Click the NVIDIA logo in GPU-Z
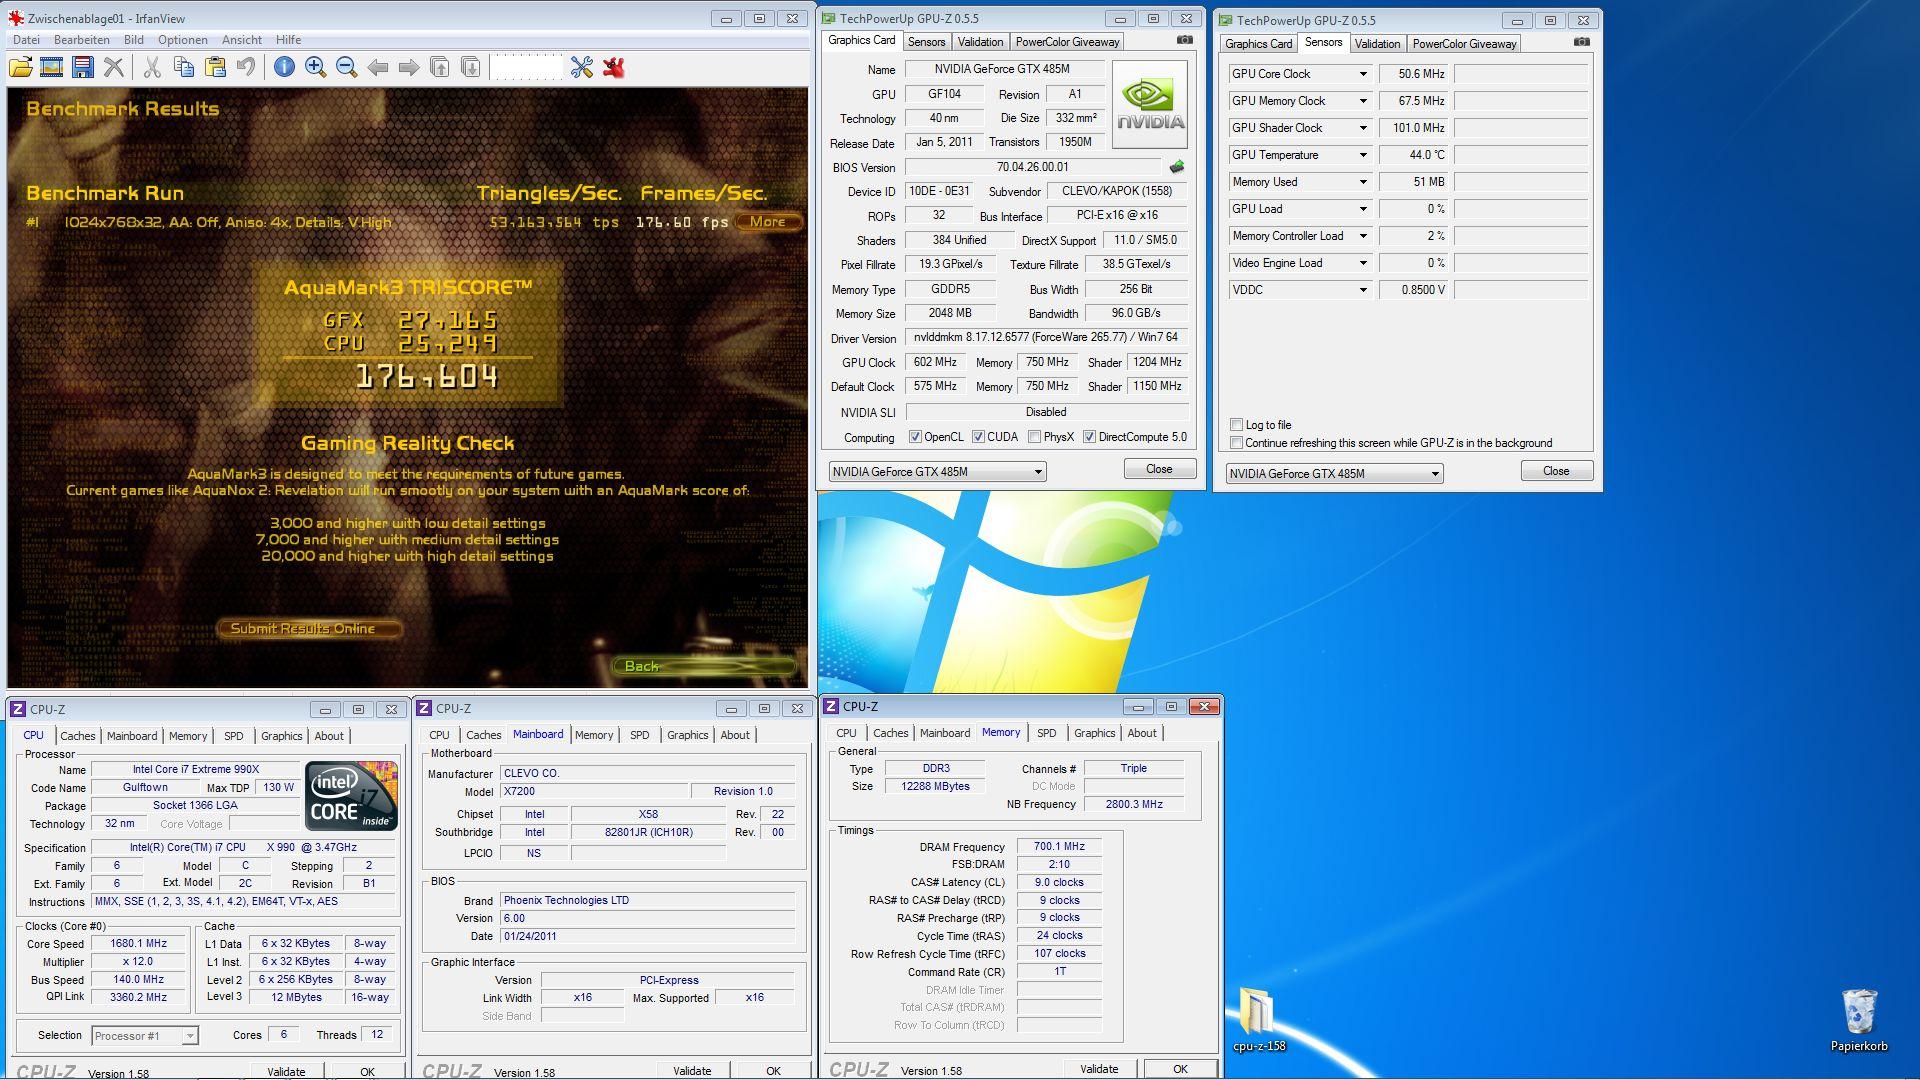The width and height of the screenshot is (1920, 1080). point(1150,105)
